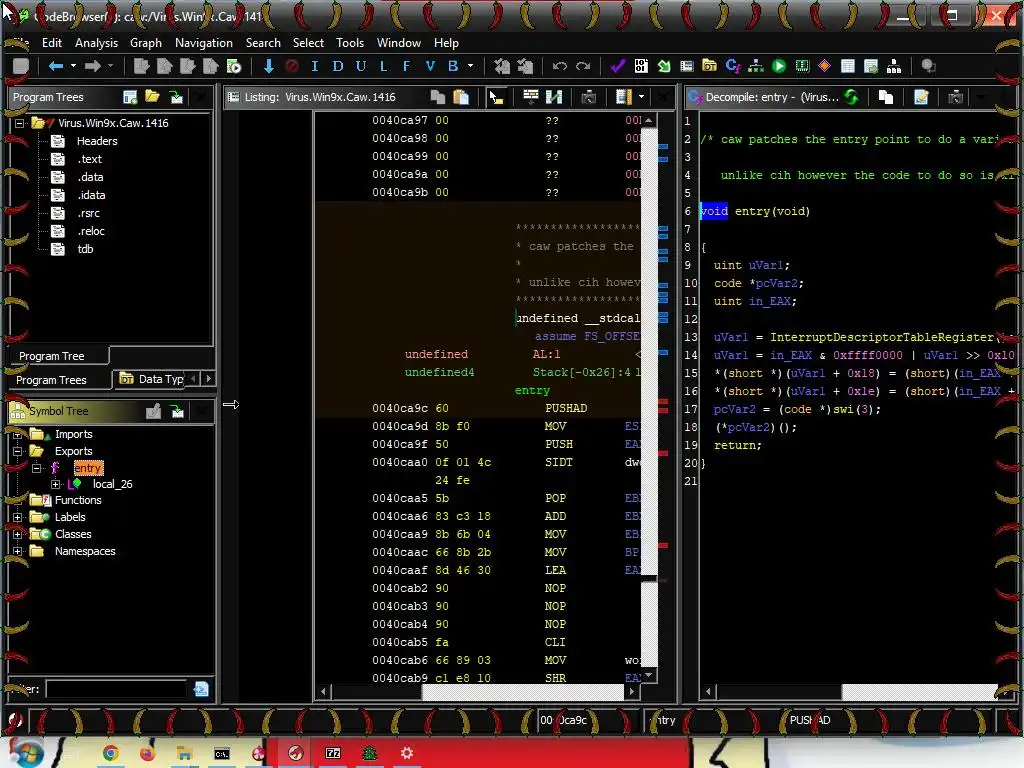Click the 'B' next bookmark icon
Viewport: 1024px width, 768px height.
(453, 66)
